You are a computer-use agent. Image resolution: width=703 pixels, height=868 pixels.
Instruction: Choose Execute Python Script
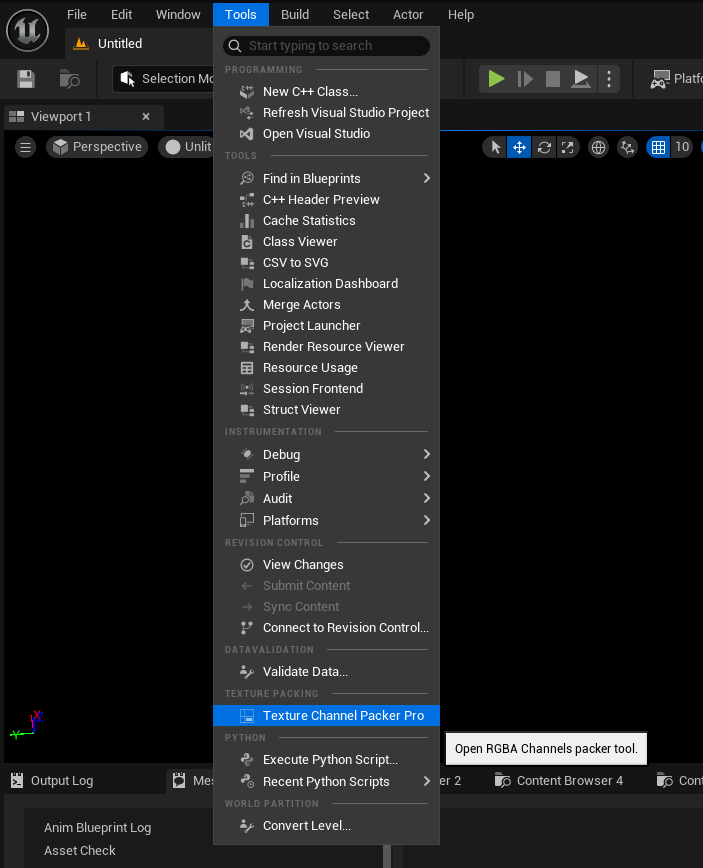tap(327, 760)
